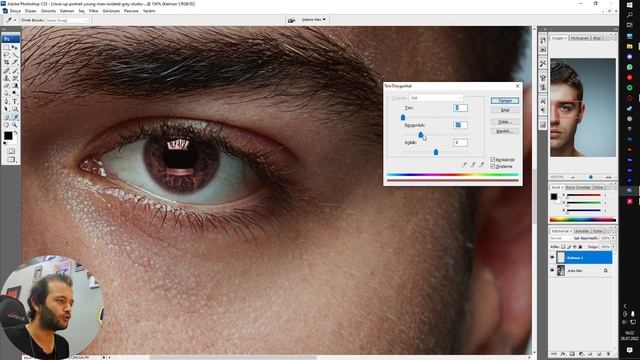Click the Açıklık slider handle
The image size is (640, 360).
click(436, 152)
